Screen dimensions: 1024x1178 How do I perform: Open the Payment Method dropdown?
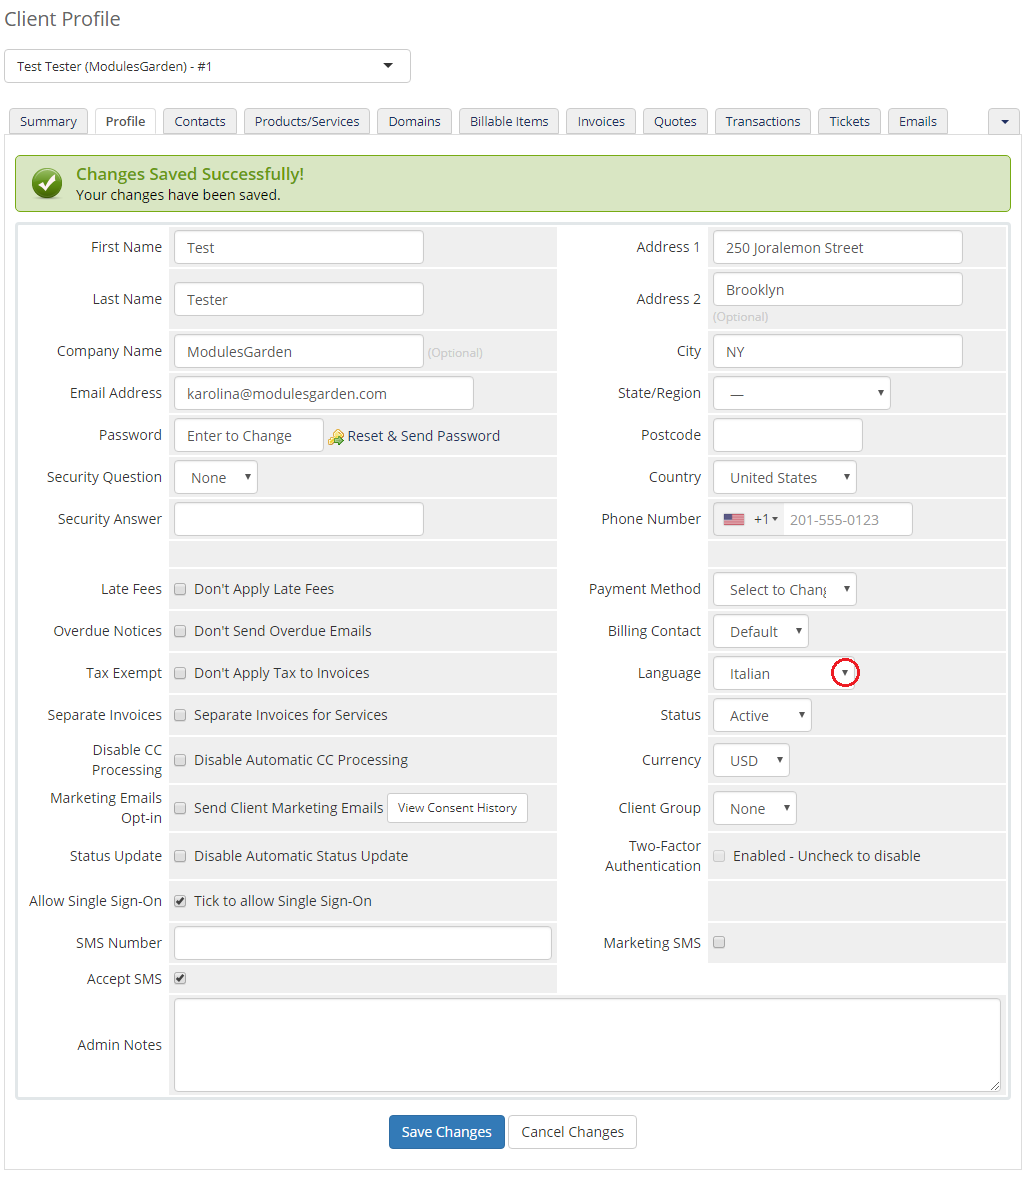pyautogui.click(x=784, y=590)
